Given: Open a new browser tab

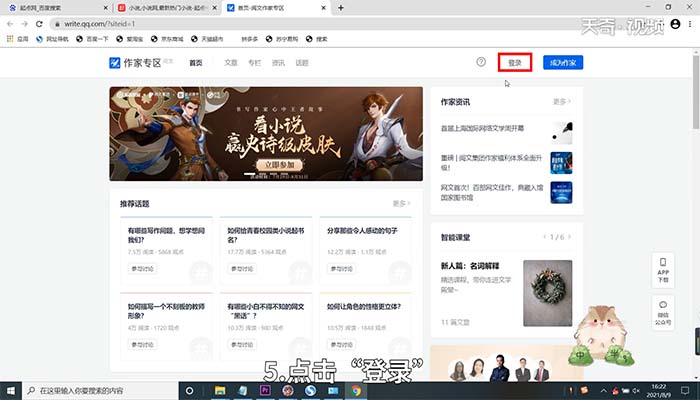Looking at the screenshot, I should coord(341,8).
